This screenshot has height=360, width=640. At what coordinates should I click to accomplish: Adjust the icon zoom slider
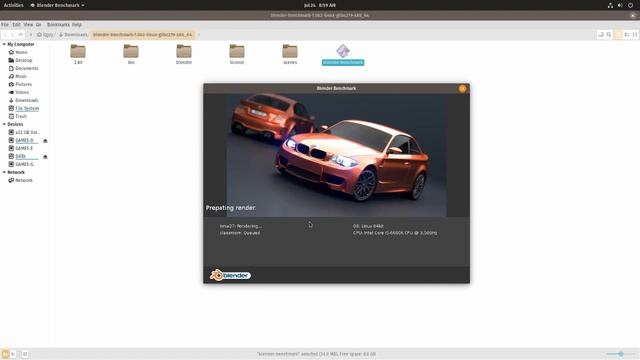click(x=620, y=354)
